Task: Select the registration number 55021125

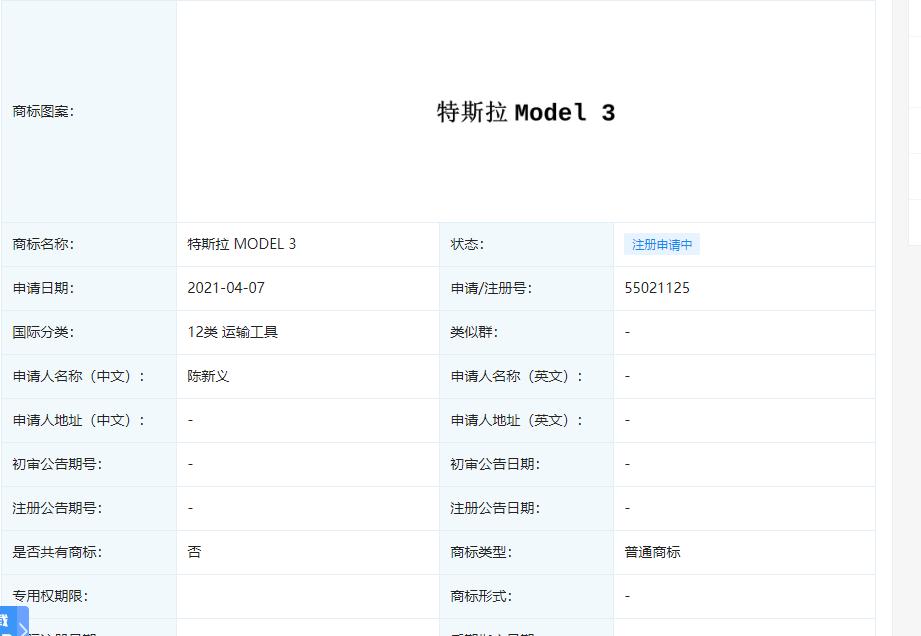Action: click(656, 288)
